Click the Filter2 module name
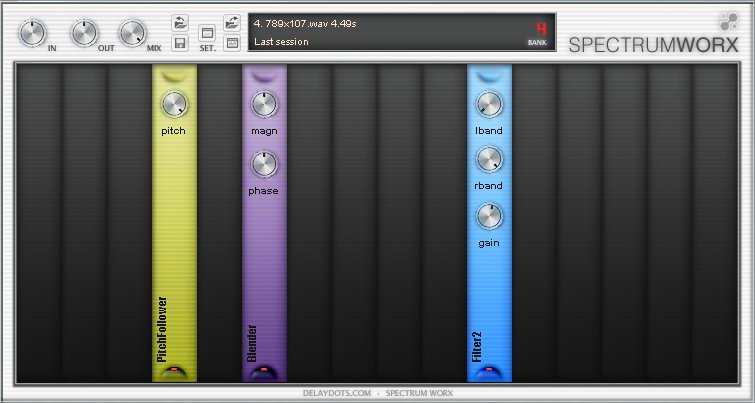The height and width of the screenshot is (403, 755). coord(477,347)
